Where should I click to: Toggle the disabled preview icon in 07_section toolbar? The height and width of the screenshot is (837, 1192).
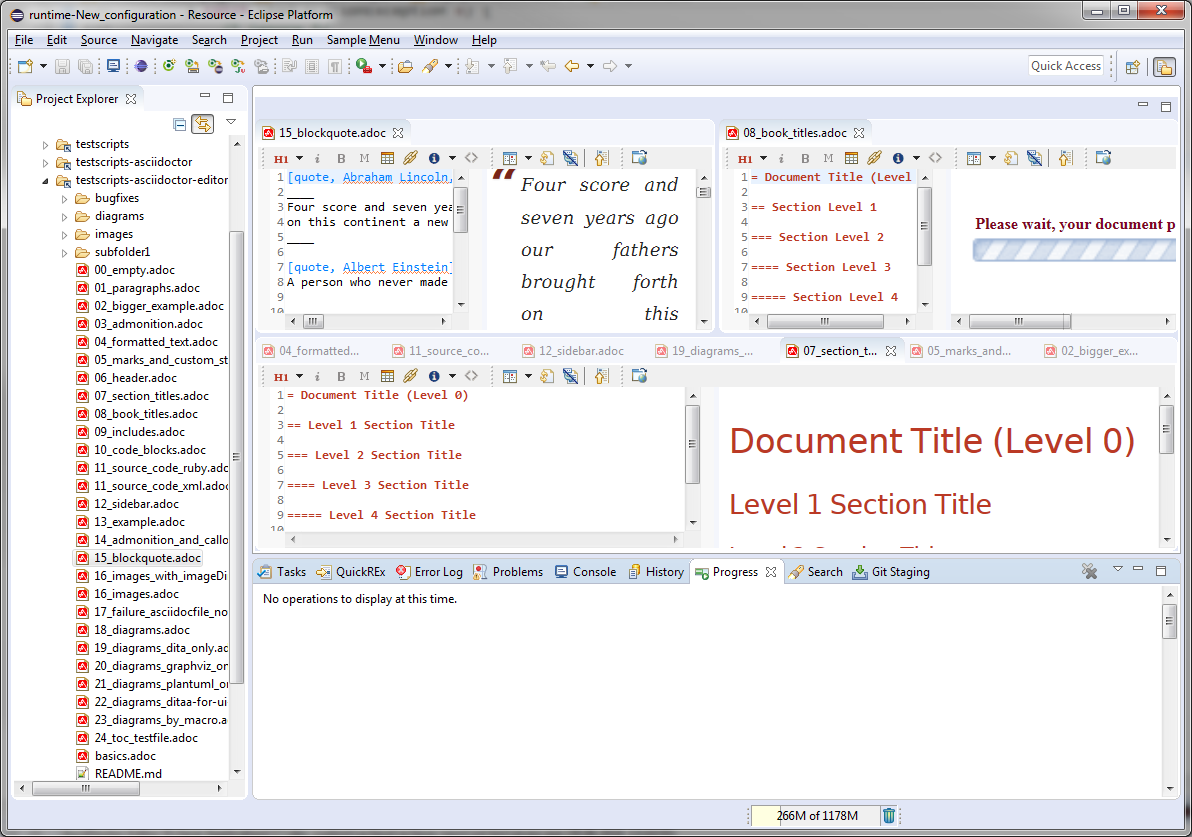[x=568, y=375]
